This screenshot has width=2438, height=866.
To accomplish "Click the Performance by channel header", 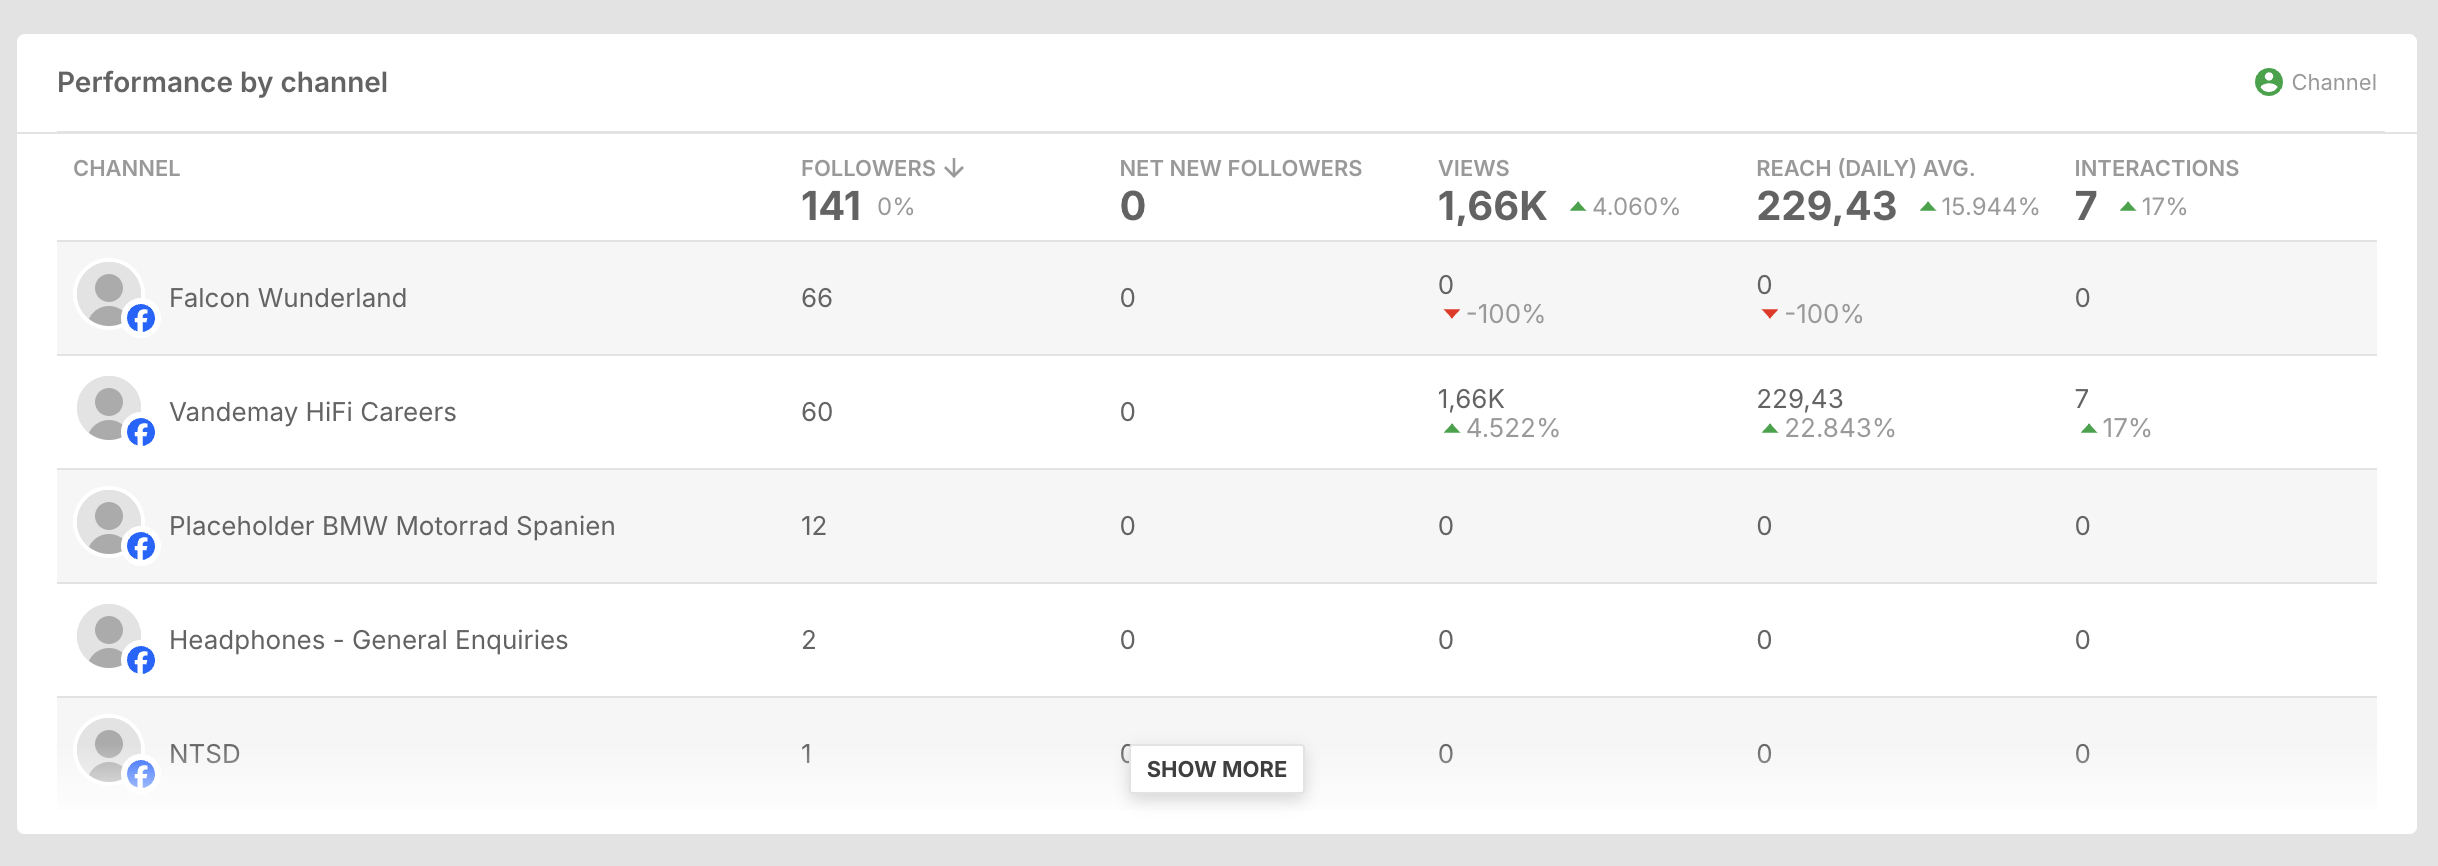I will [222, 82].
